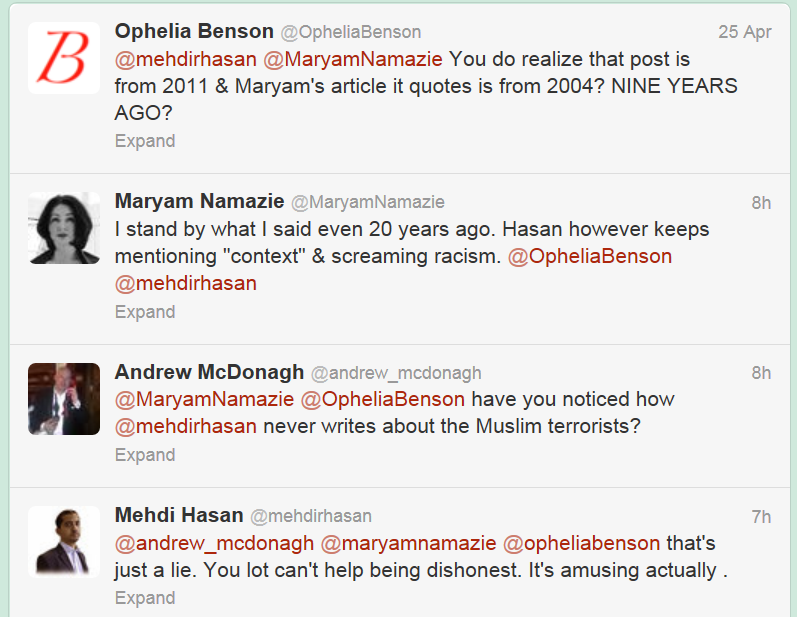797x617 pixels.
Task: Expand Ophelia Benson's tweet
Action: (x=145, y=141)
